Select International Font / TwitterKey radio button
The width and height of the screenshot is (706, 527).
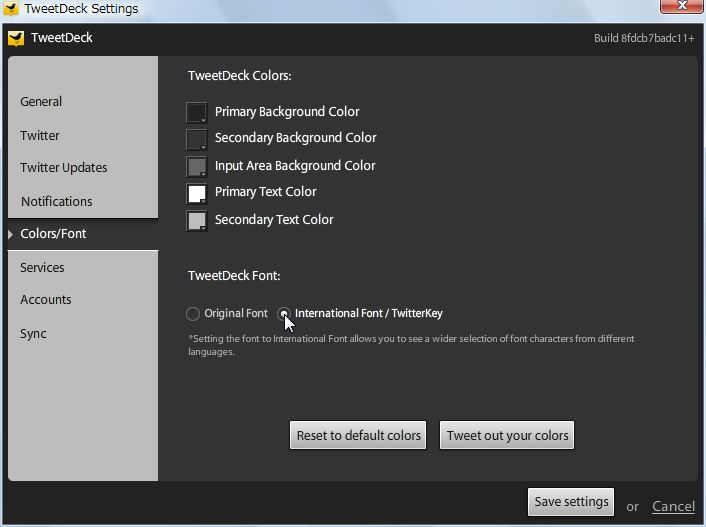[284, 313]
